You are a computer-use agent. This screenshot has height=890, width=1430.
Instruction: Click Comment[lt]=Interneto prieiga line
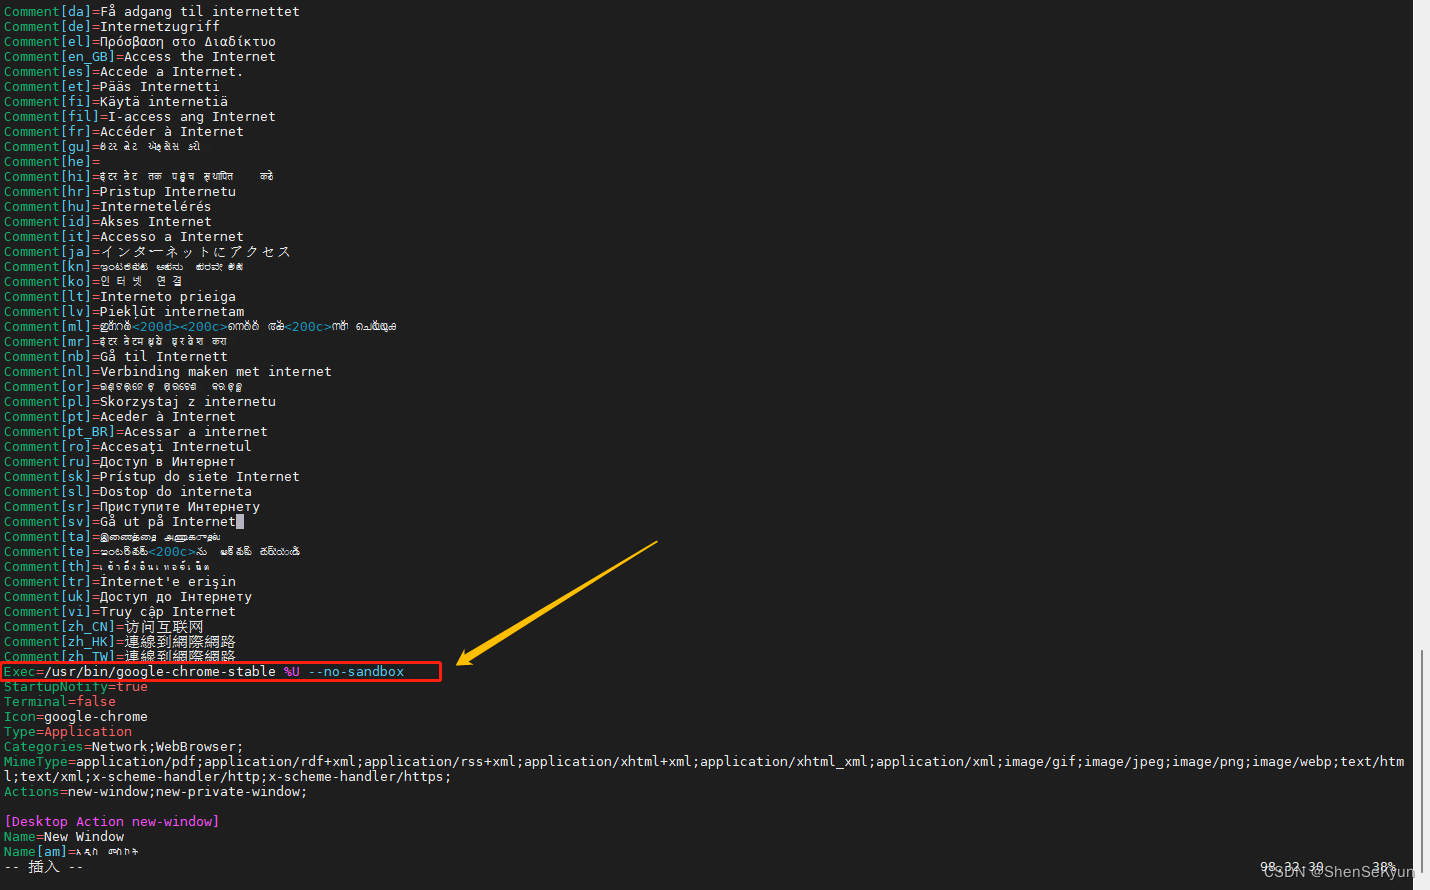coord(119,297)
